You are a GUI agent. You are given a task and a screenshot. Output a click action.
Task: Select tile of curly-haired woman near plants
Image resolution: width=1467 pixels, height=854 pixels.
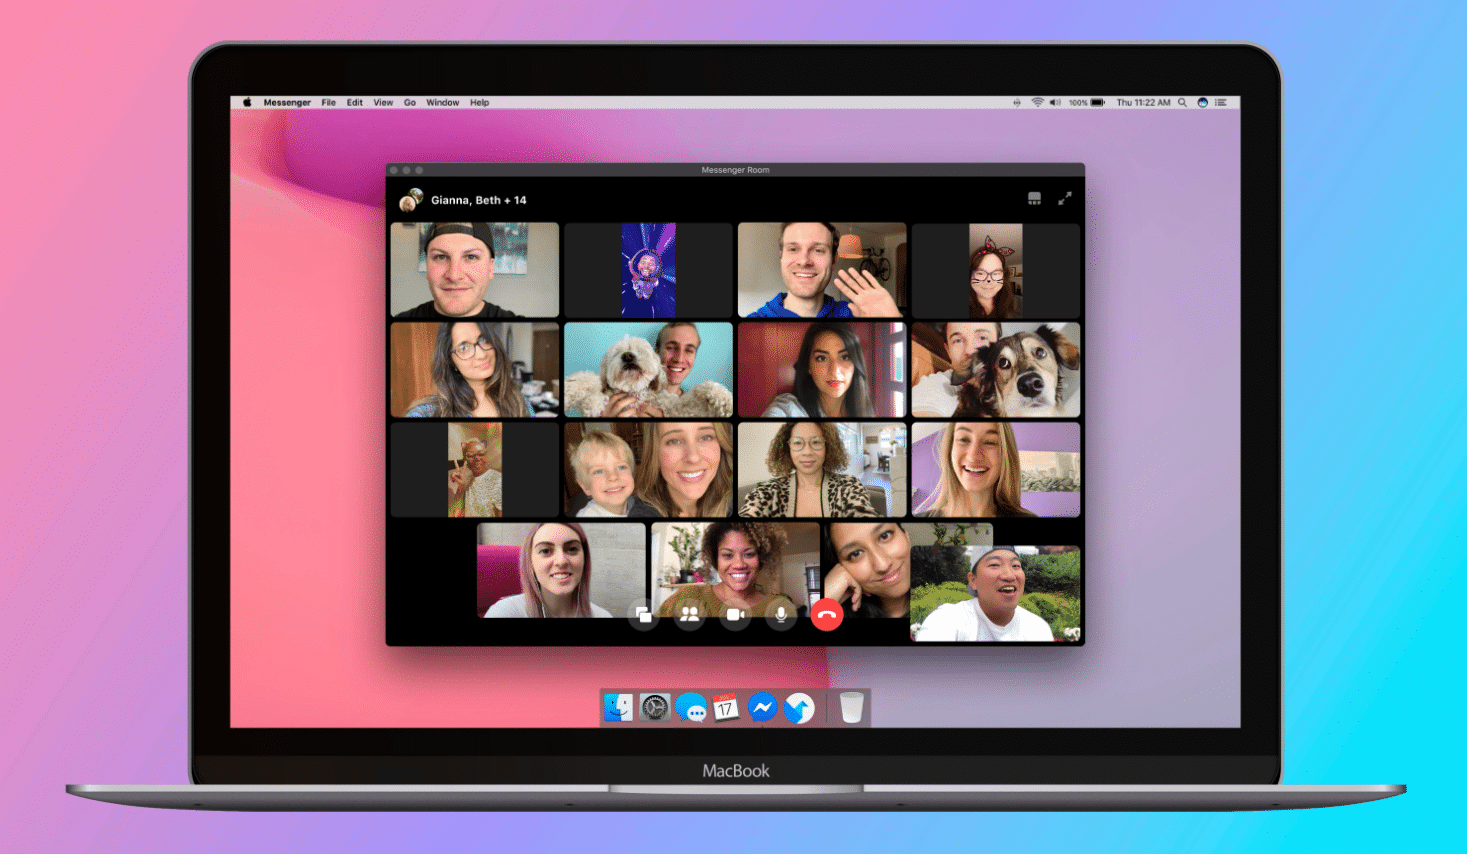click(735, 570)
